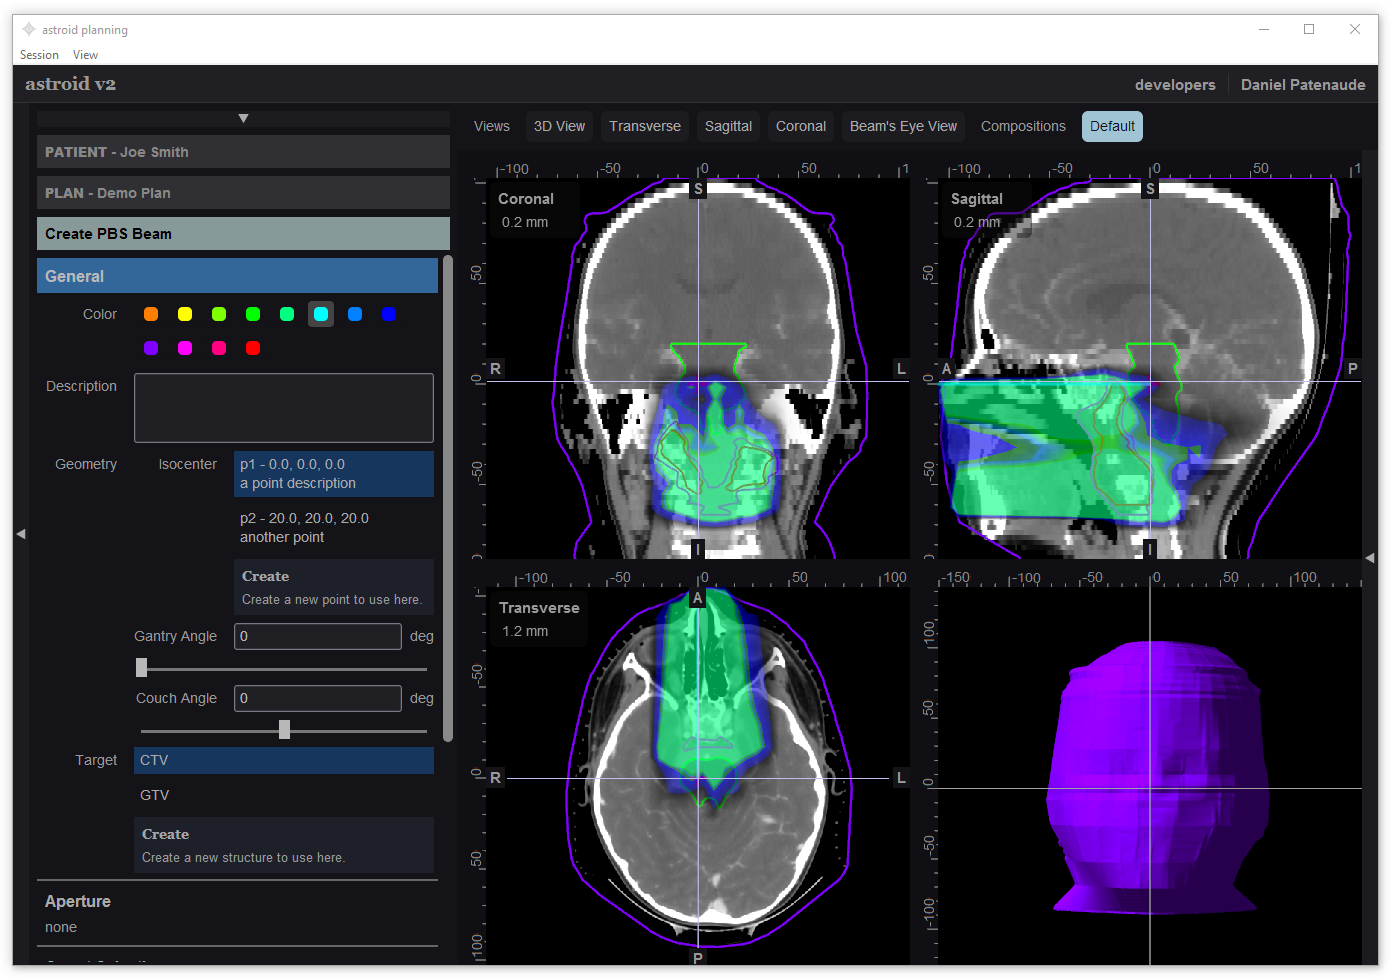The height and width of the screenshot is (979, 1395).
Task: Click the astroid planning title bar icon
Action: tap(29, 30)
